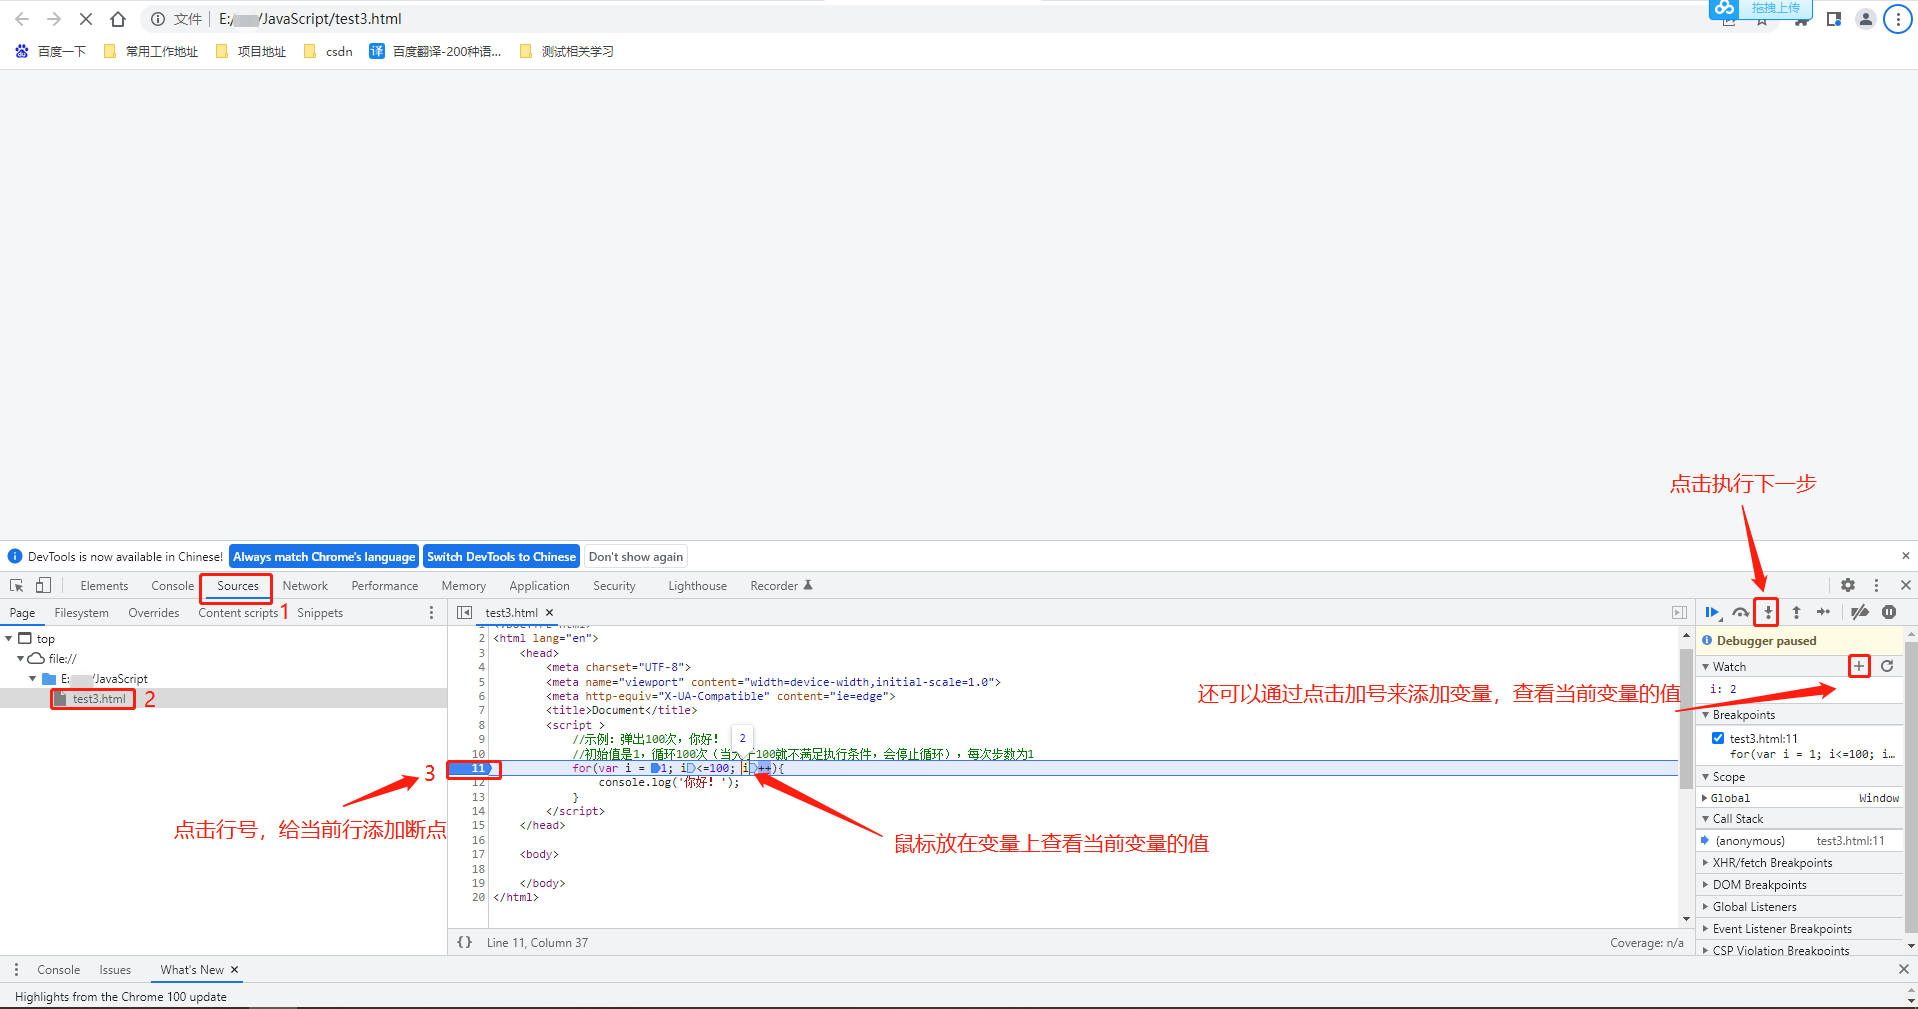Open DevTools customize menu (three dots)
Screen dimensions: 1918x1009
(x=1876, y=585)
